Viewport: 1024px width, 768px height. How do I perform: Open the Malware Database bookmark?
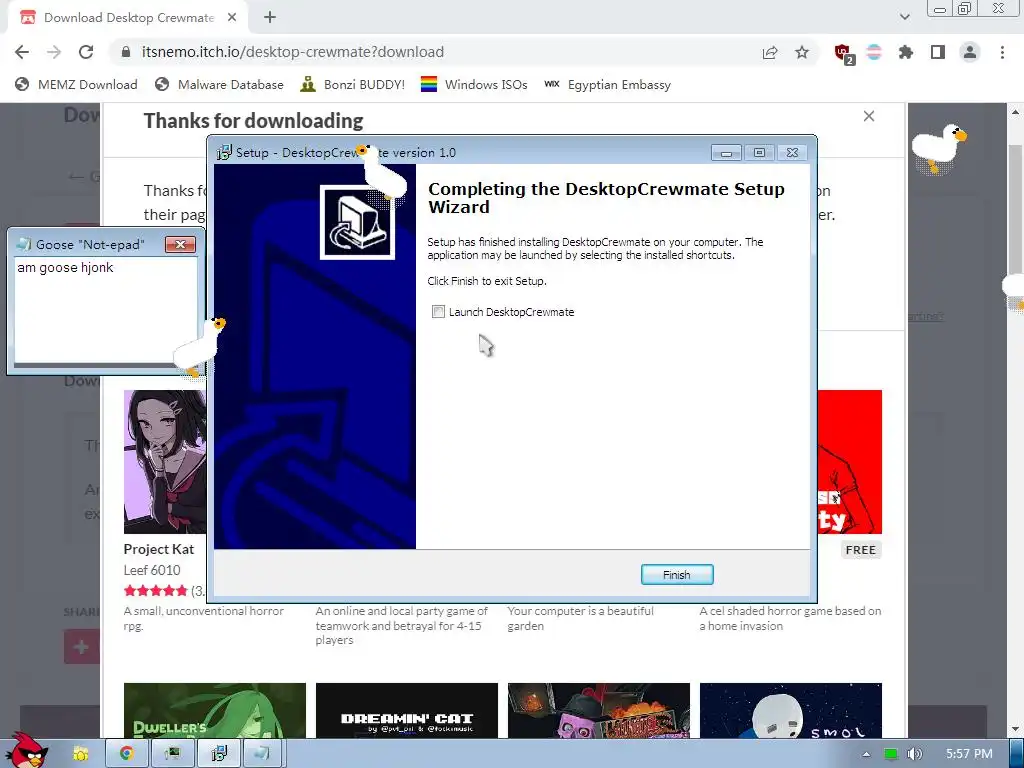tap(219, 84)
